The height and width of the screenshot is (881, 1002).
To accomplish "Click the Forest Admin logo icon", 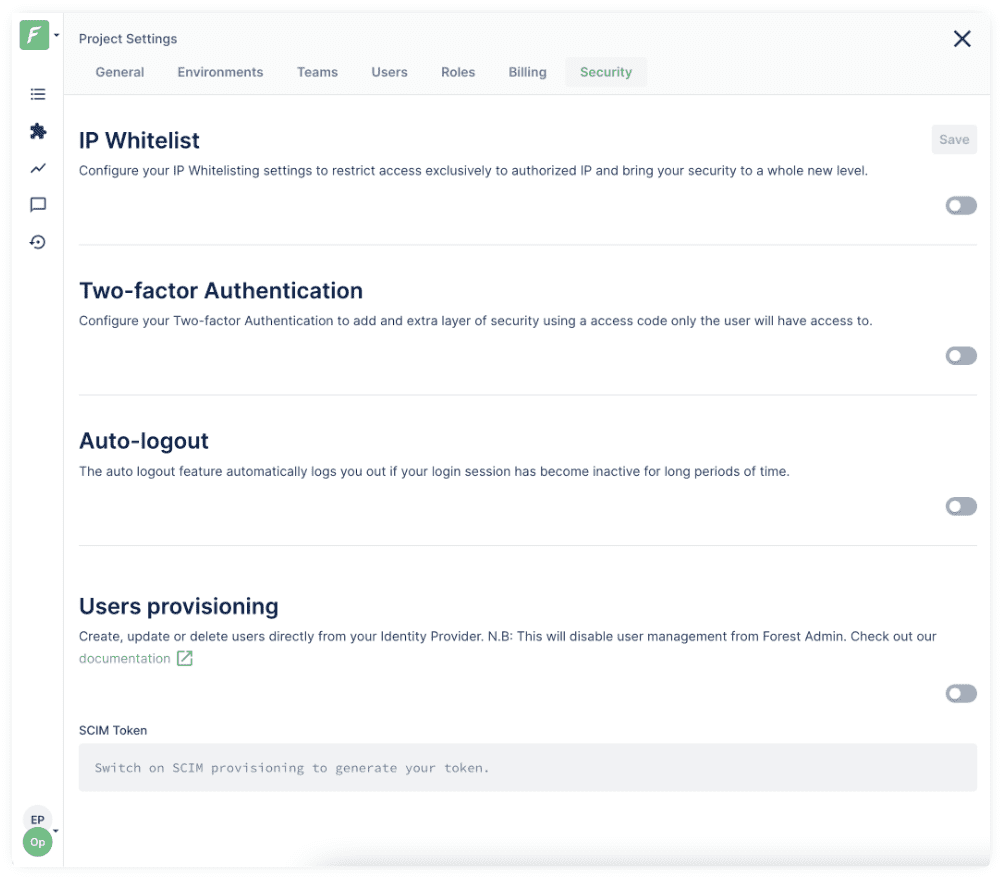I will coord(34,36).
